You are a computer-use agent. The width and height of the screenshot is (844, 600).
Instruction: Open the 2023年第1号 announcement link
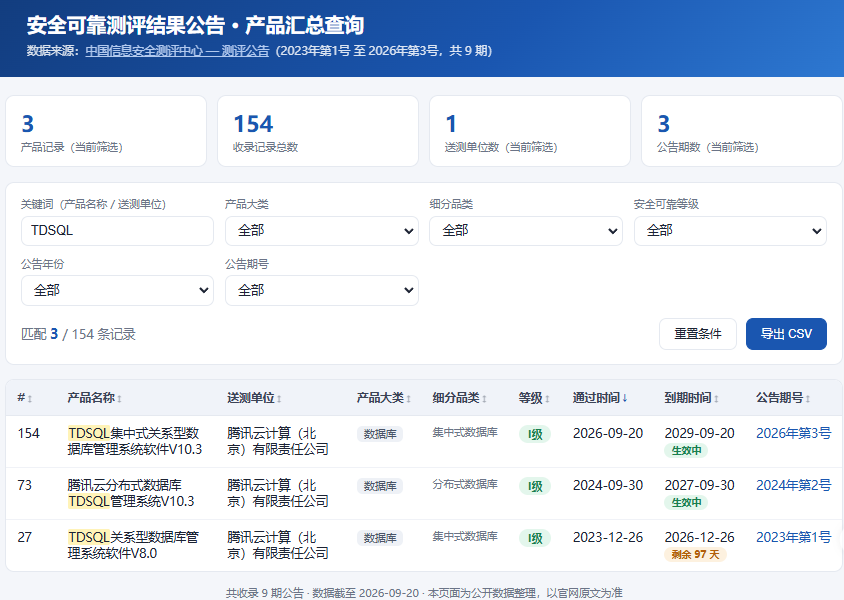(x=793, y=537)
